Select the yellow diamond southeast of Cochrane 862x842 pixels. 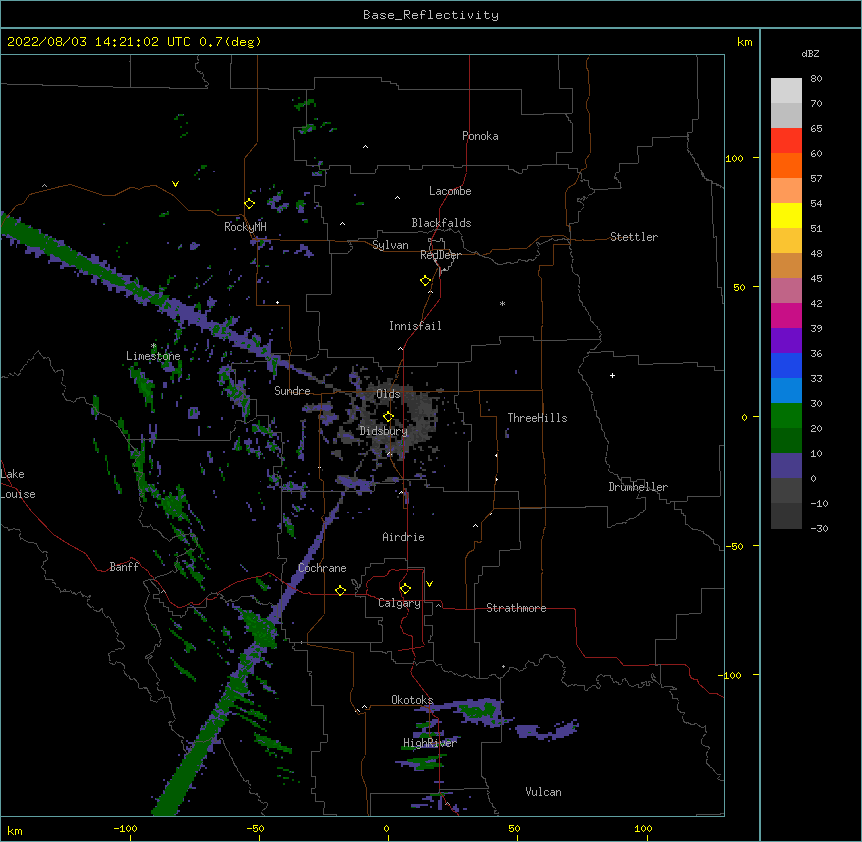click(x=340, y=590)
